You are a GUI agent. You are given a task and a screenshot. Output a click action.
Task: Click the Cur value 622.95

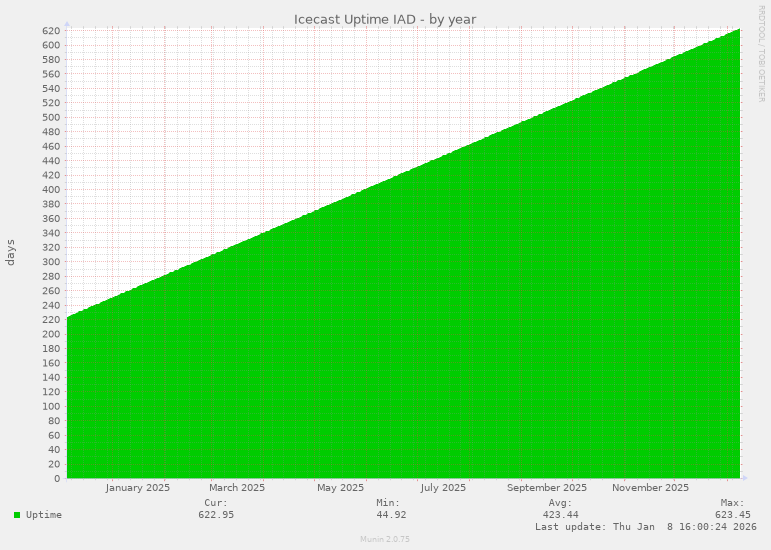click(216, 515)
